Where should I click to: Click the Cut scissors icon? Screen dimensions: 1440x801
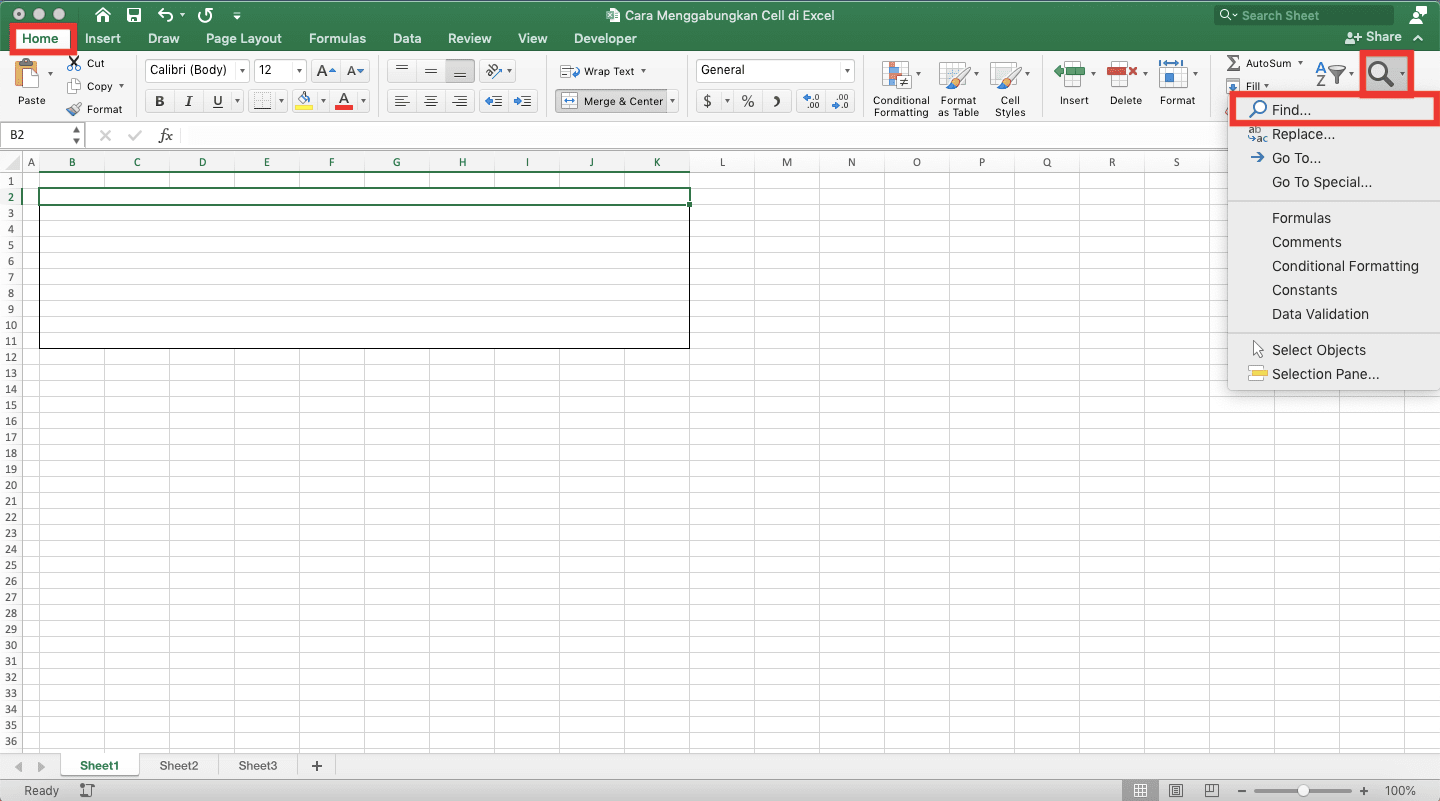point(74,63)
